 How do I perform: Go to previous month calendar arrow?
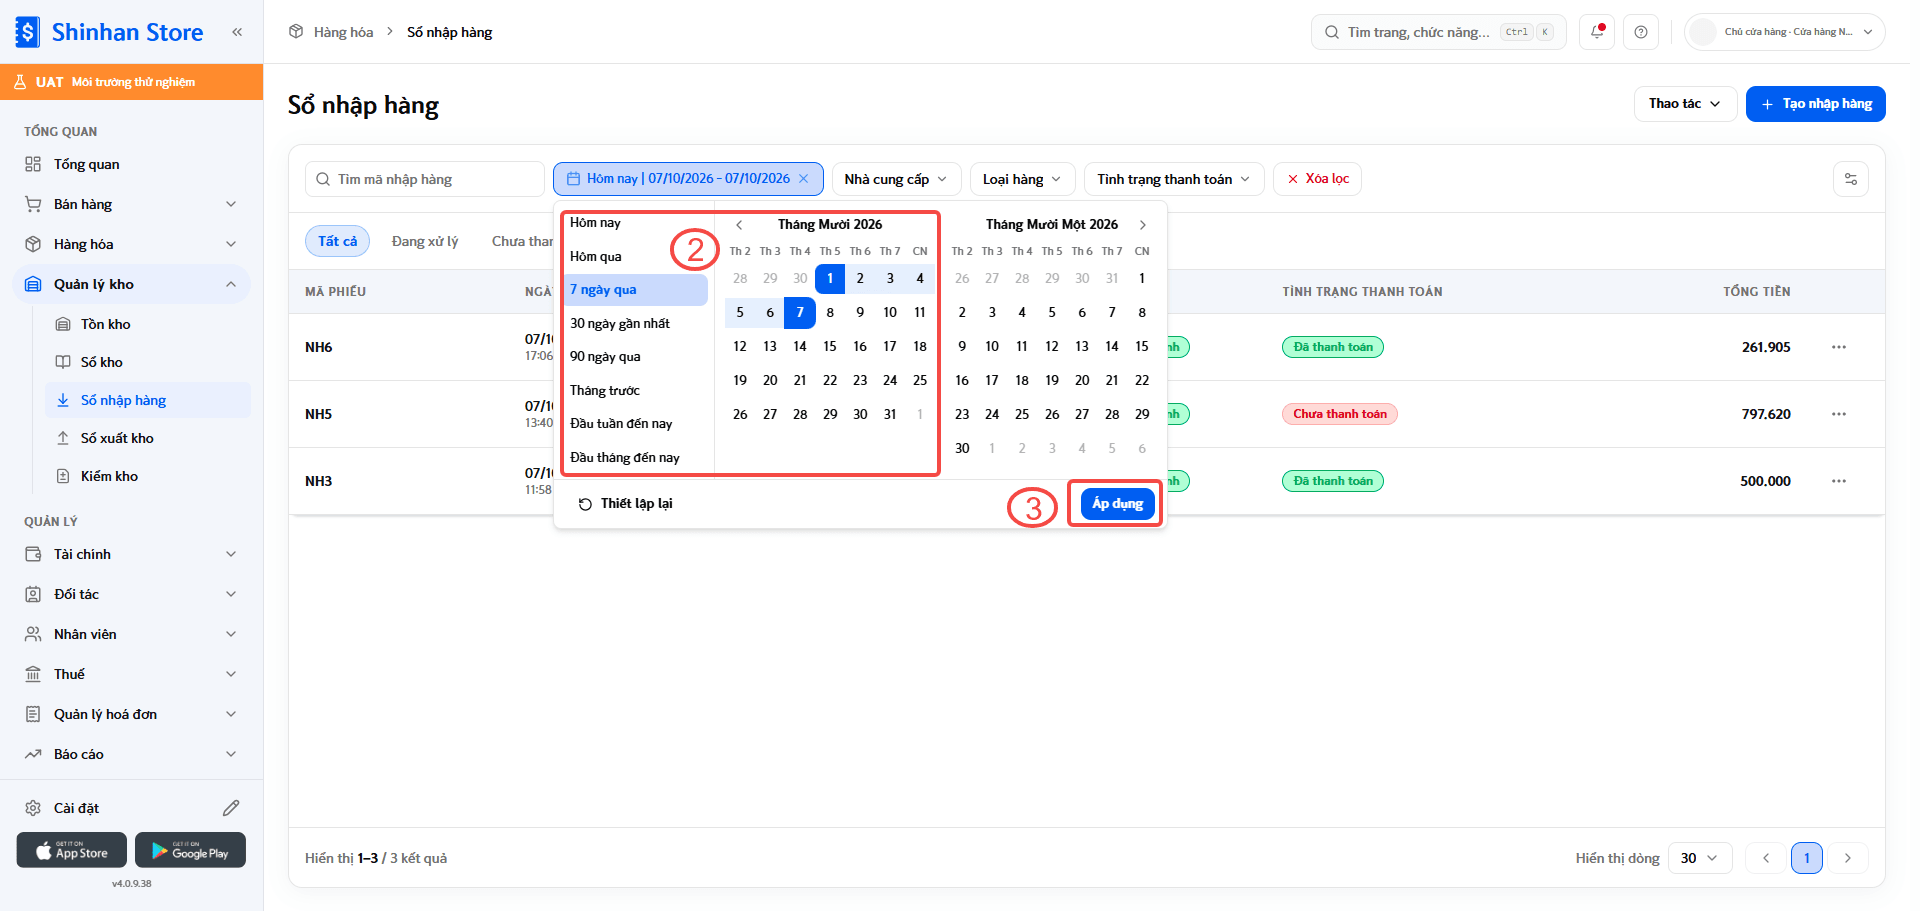point(739,225)
